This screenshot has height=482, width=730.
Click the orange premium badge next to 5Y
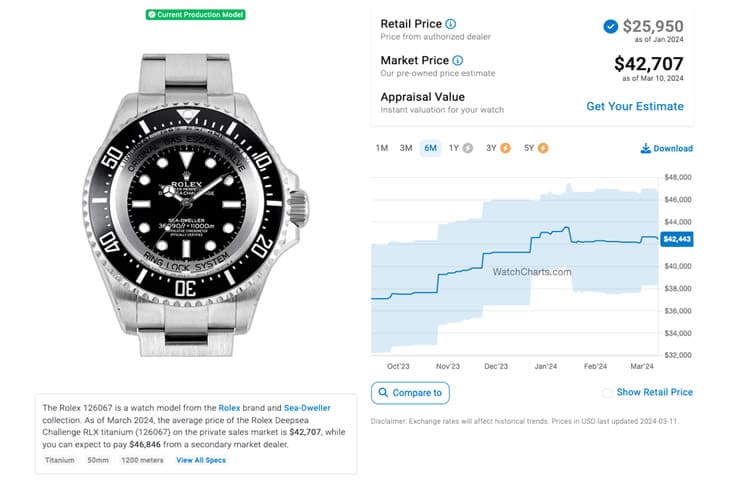point(543,148)
